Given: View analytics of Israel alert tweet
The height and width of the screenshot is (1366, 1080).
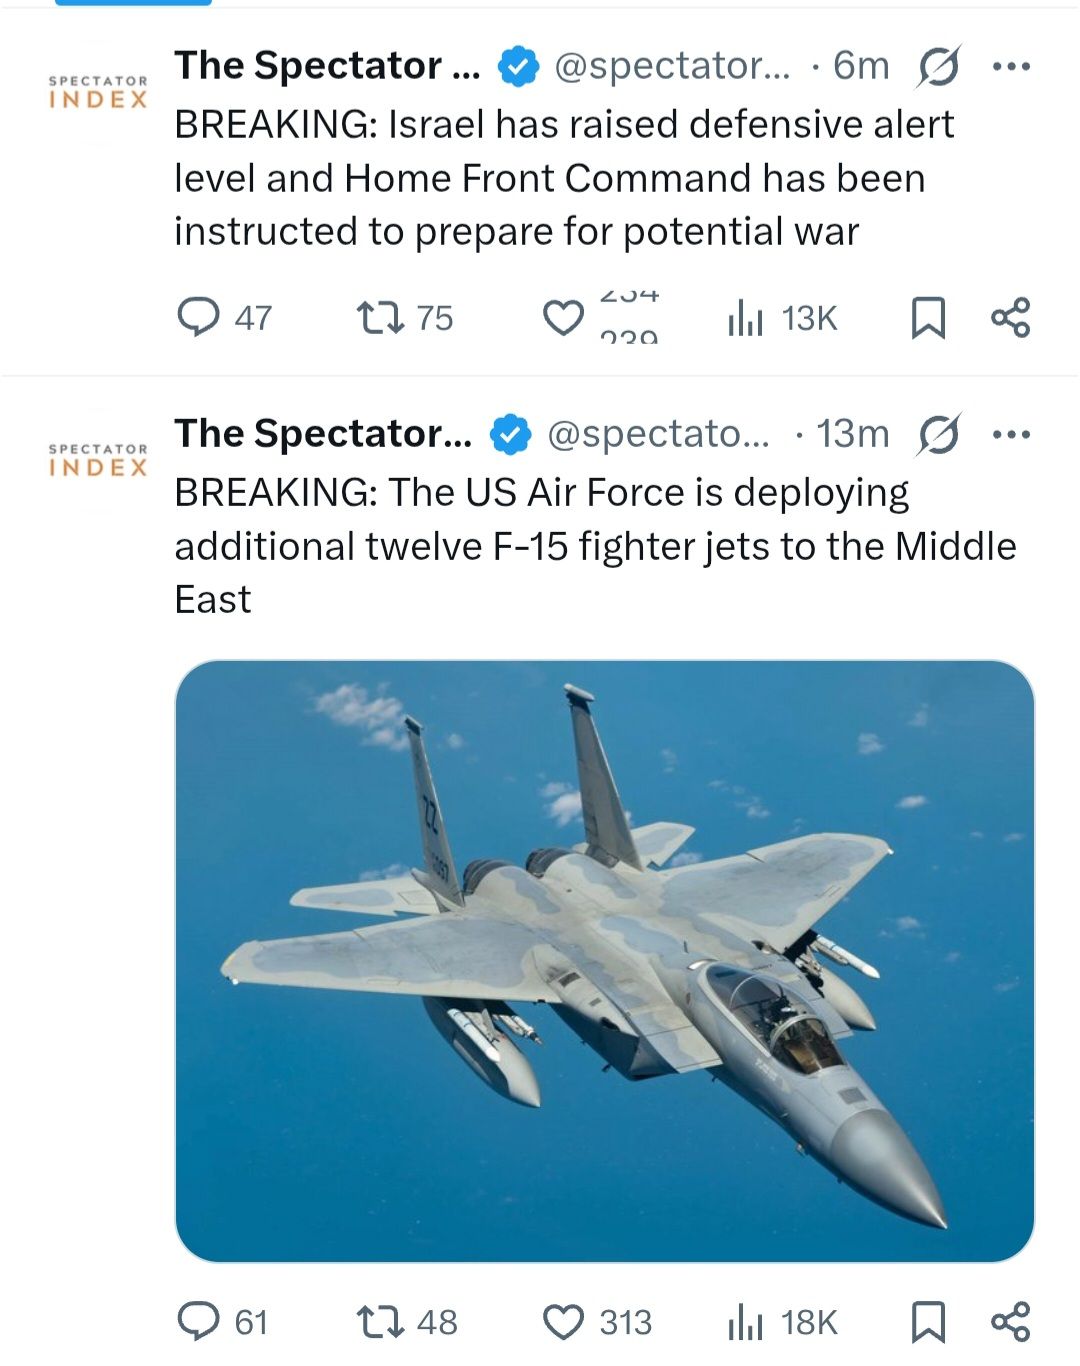Looking at the screenshot, I should [x=745, y=318].
